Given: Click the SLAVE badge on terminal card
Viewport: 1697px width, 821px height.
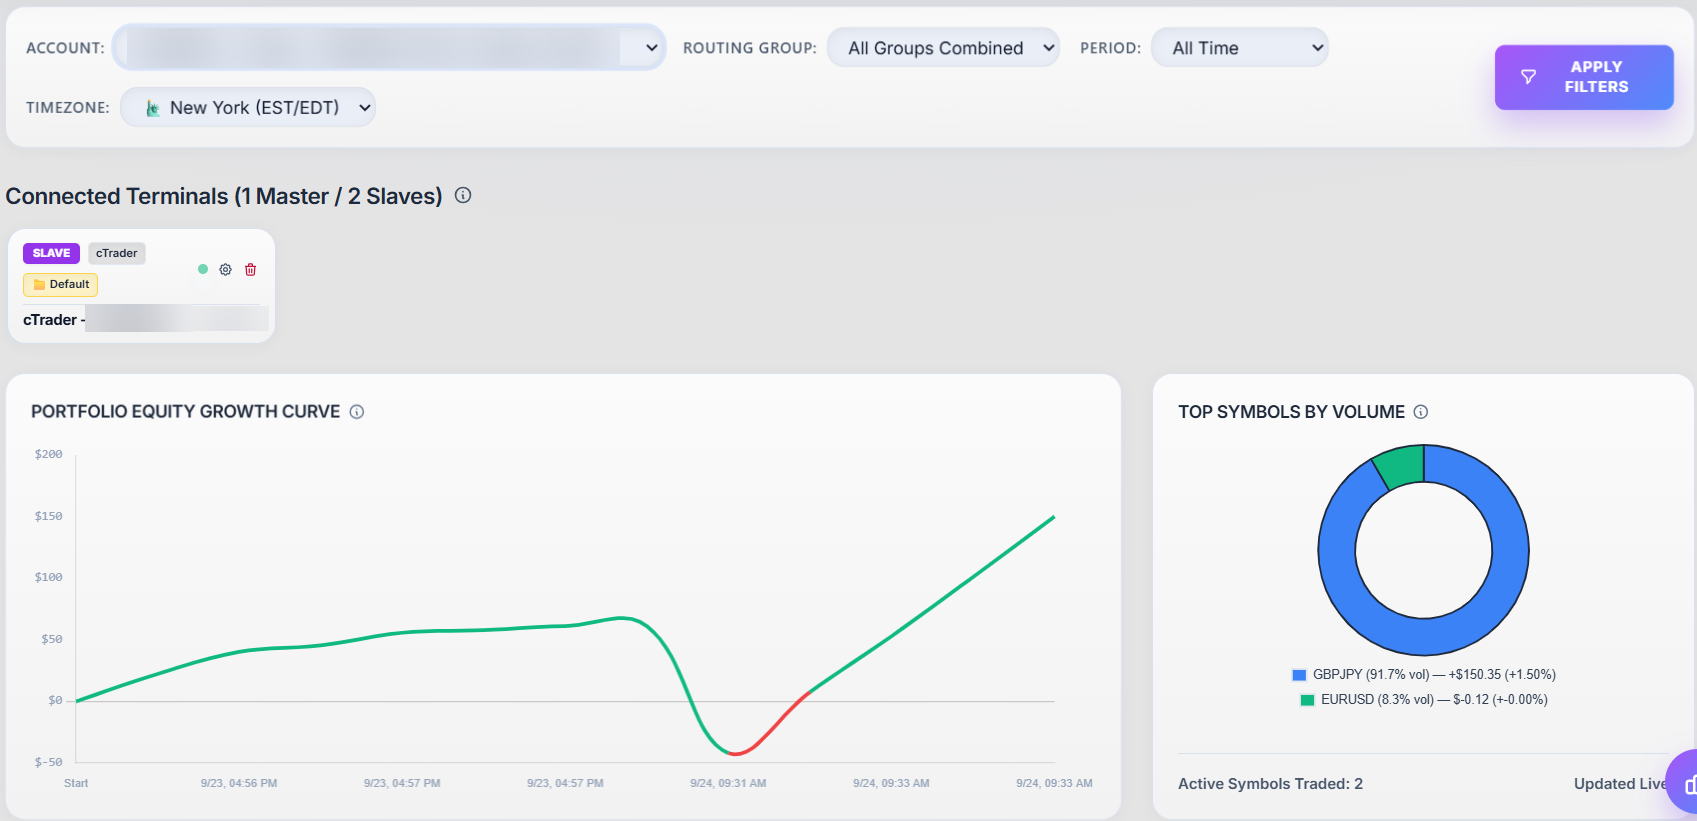Looking at the screenshot, I should [x=51, y=253].
